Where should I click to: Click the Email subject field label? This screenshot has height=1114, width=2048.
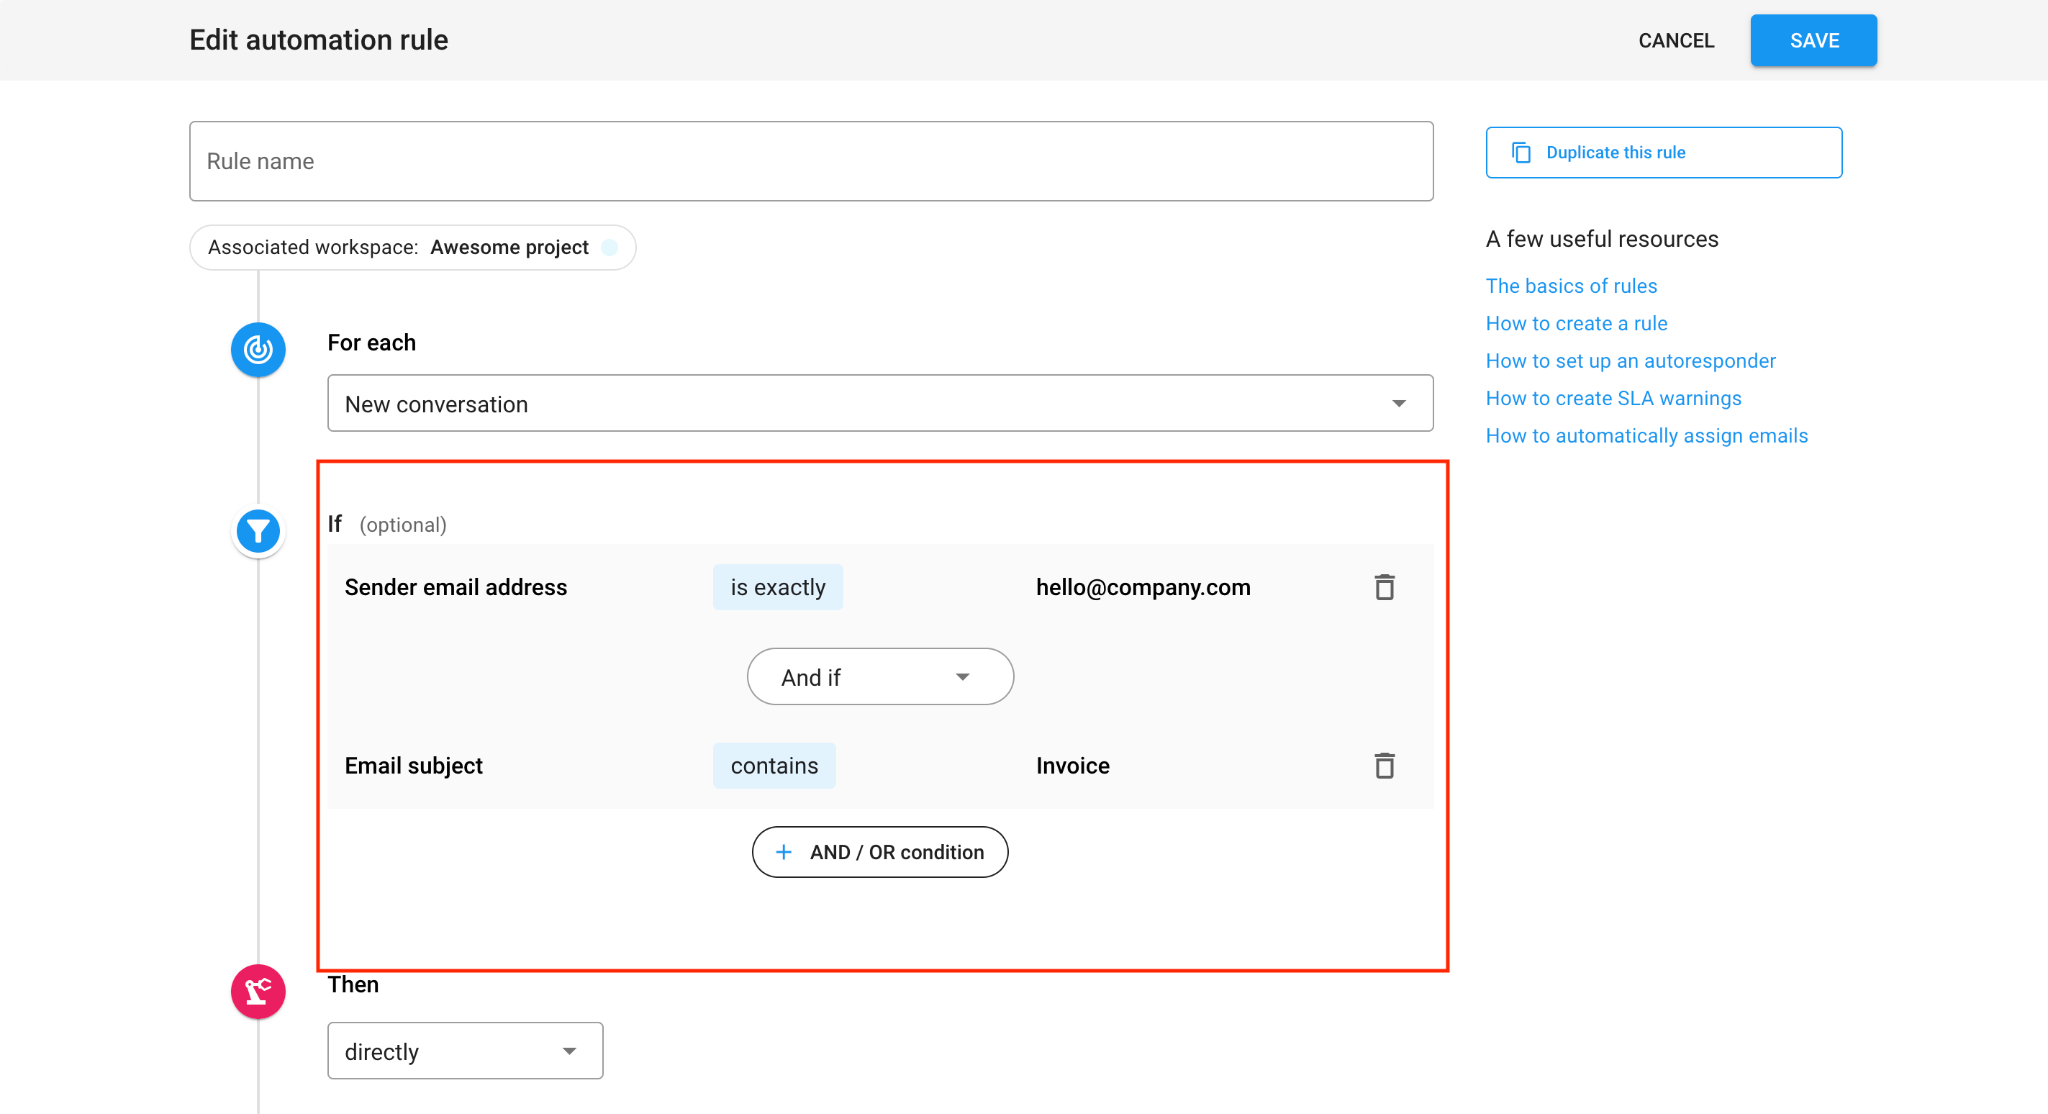click(x=414, y=766)
